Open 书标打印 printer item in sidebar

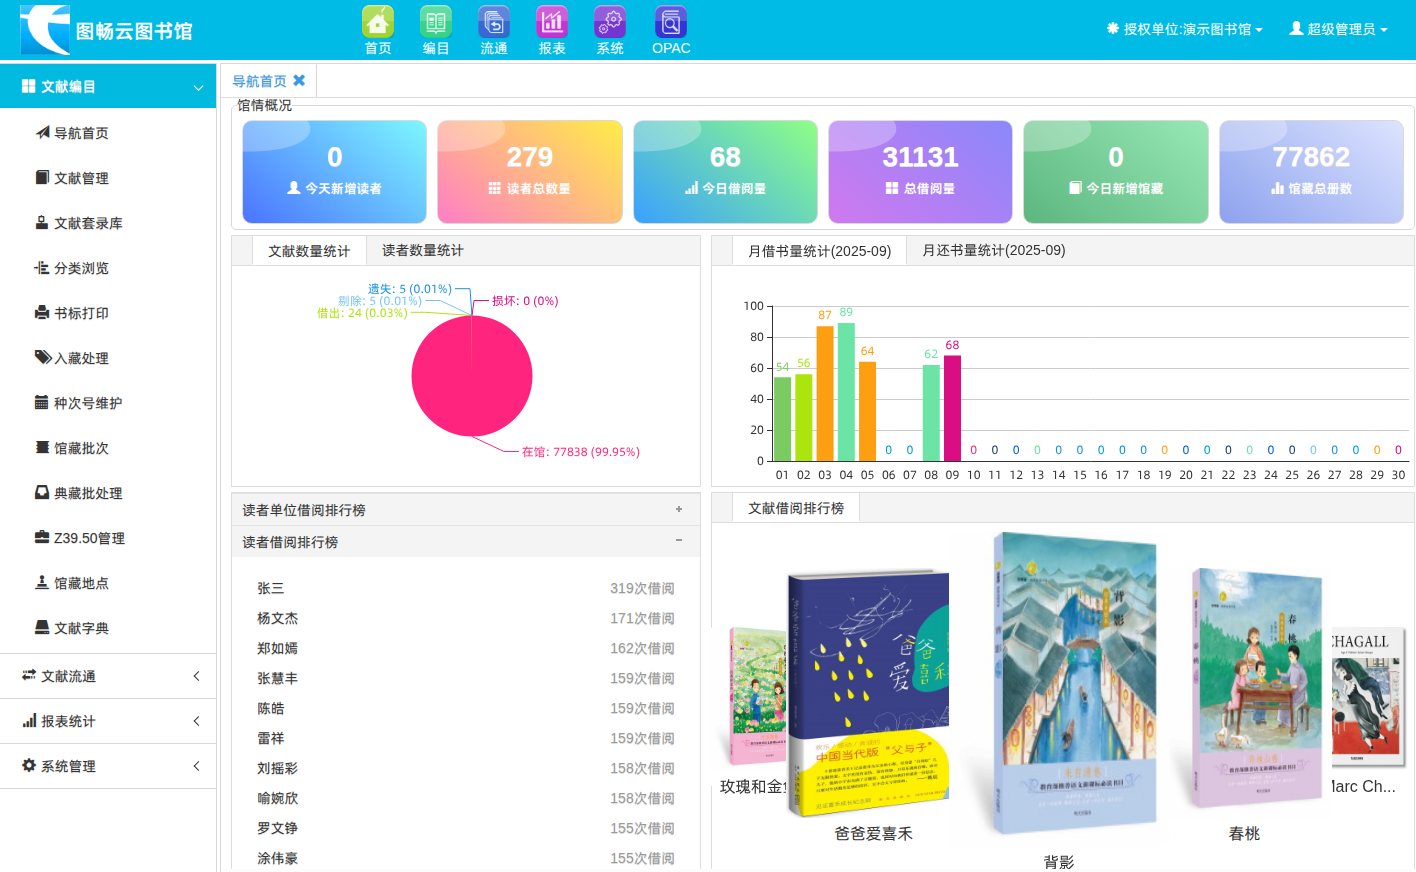[x=81, y=313]
